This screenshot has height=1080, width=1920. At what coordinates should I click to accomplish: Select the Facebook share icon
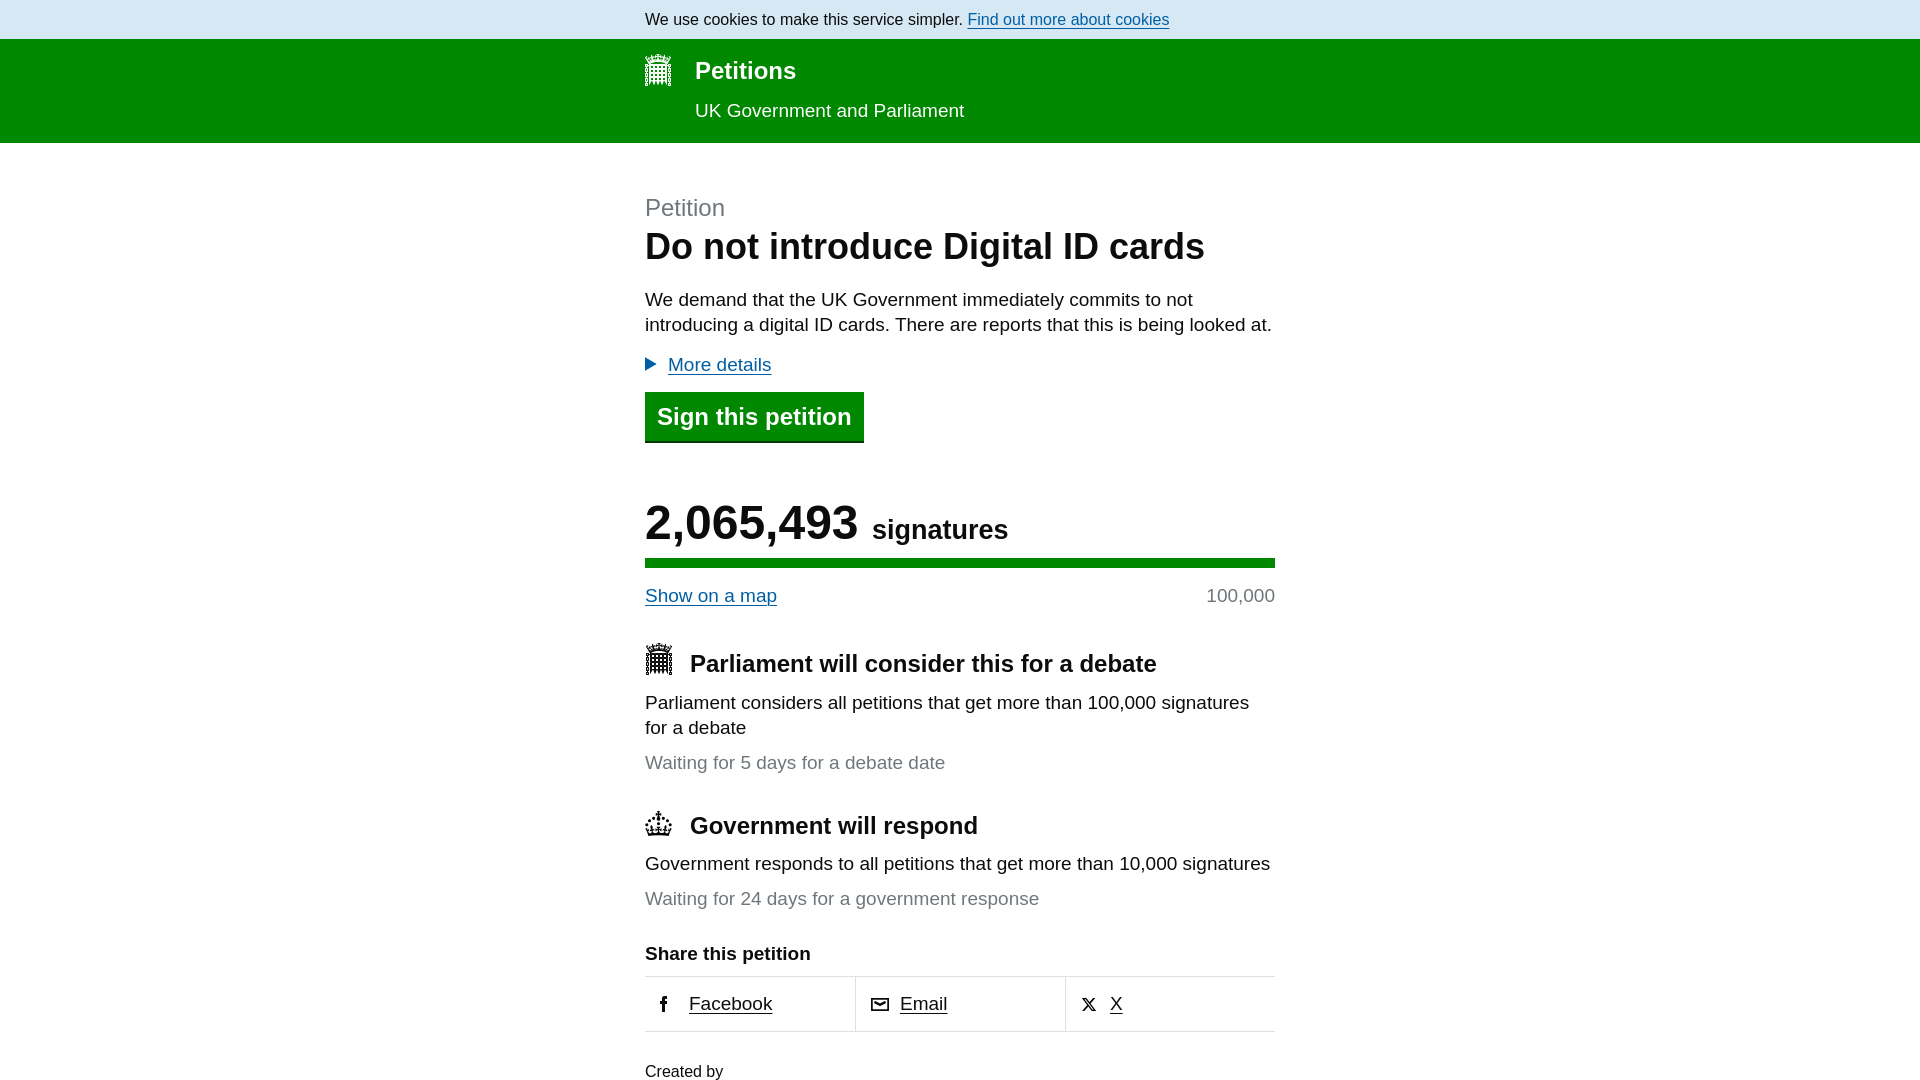click(x=663, y=1003)
